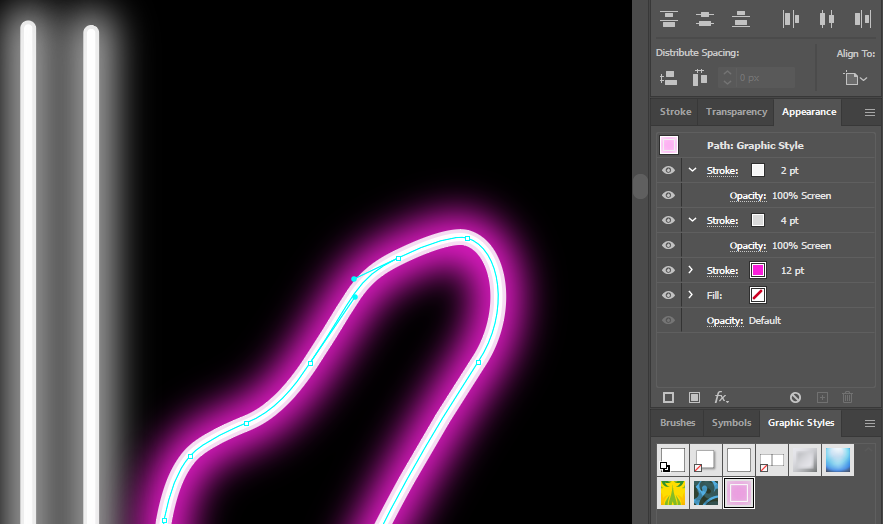Open the Appearance panel hamburger menu
The image size is (883, 524).
[869, 113]
